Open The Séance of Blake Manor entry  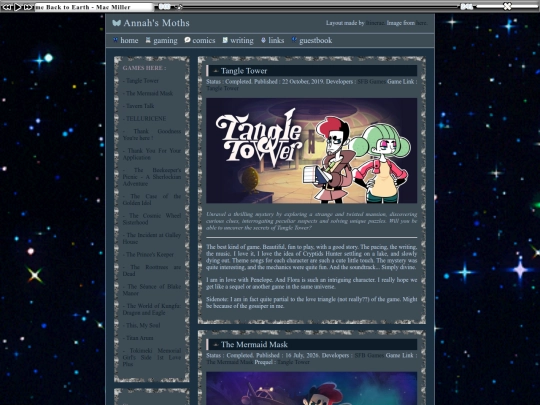(152, 290)
